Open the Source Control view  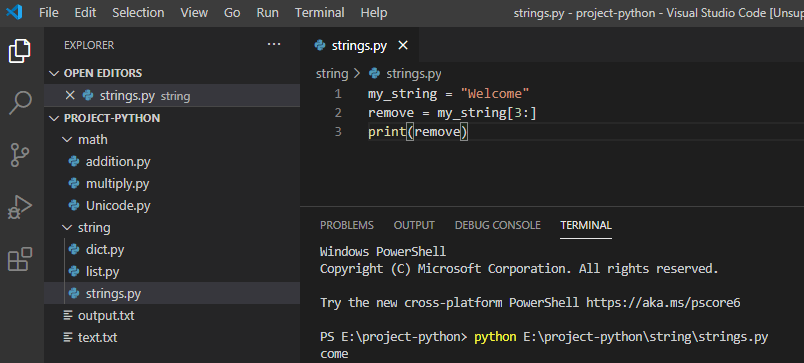click(20, 155)
